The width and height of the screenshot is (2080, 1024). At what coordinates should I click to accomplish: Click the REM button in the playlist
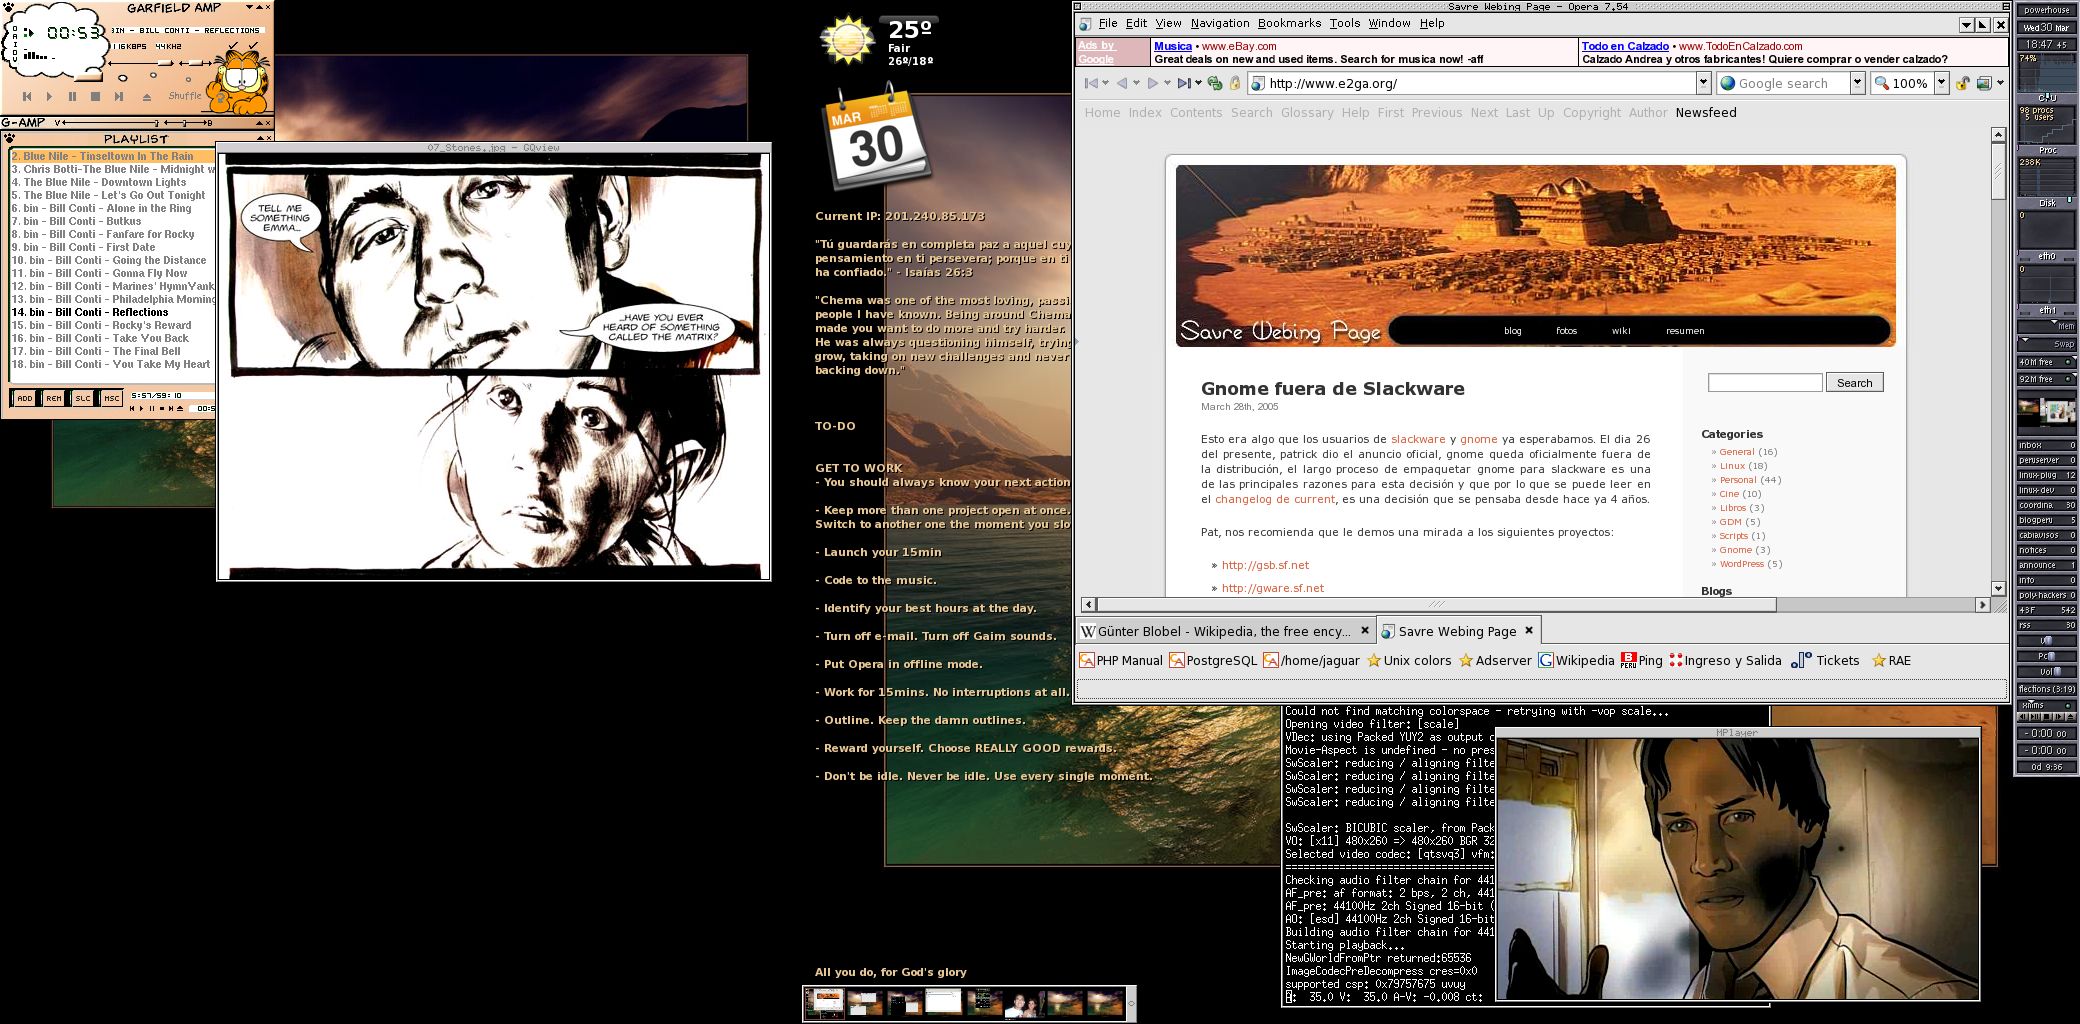pyautogui.click(x=54, y=398)
